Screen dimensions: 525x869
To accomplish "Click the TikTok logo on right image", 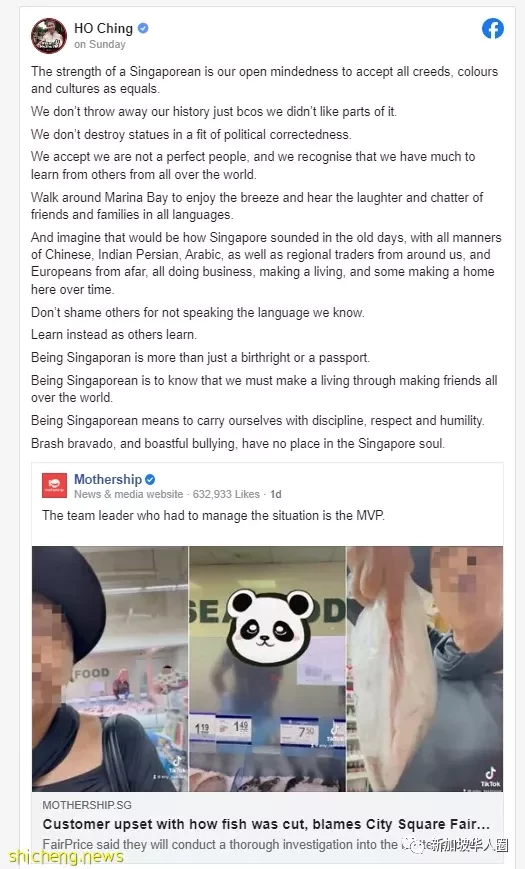I will click(x=490, y=776).
